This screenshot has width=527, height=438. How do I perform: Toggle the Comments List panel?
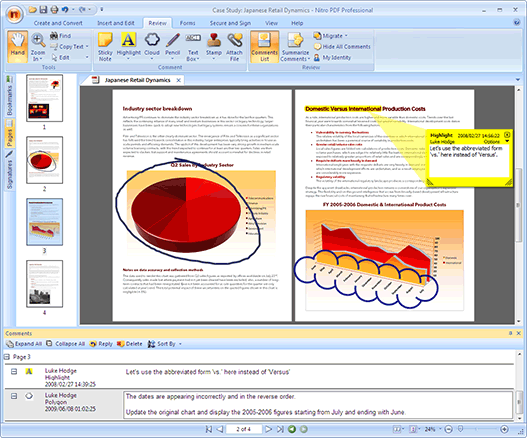tap(265, 47)
